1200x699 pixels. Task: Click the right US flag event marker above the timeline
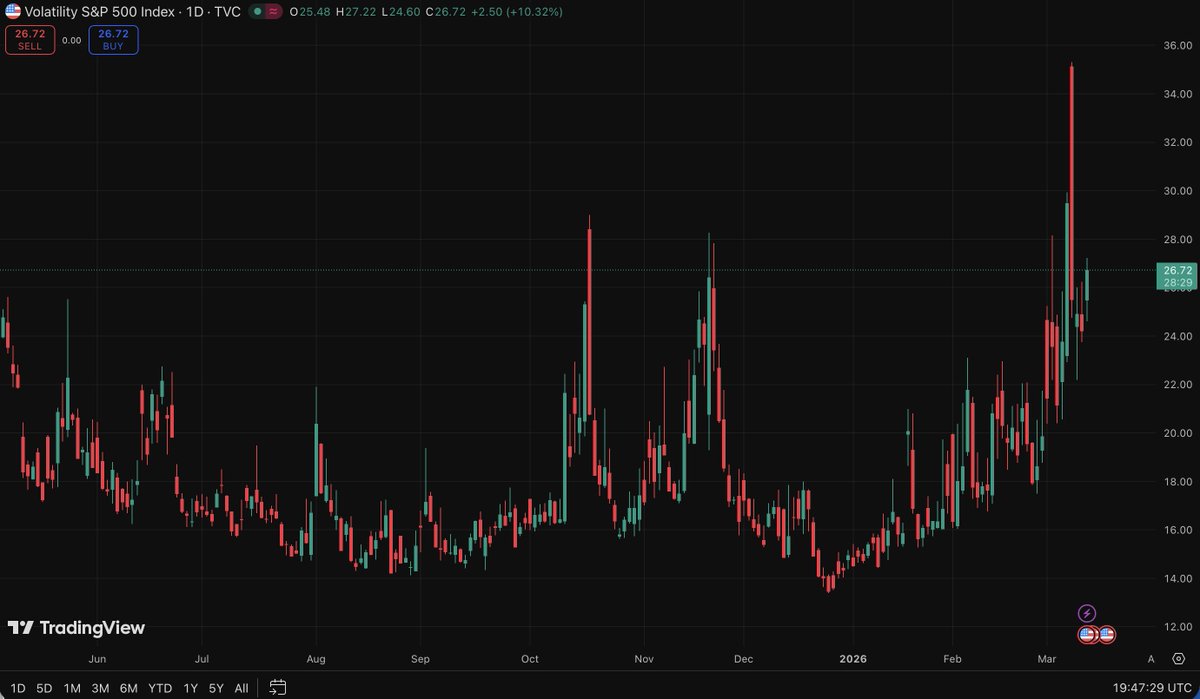[x=1106, y=634]
